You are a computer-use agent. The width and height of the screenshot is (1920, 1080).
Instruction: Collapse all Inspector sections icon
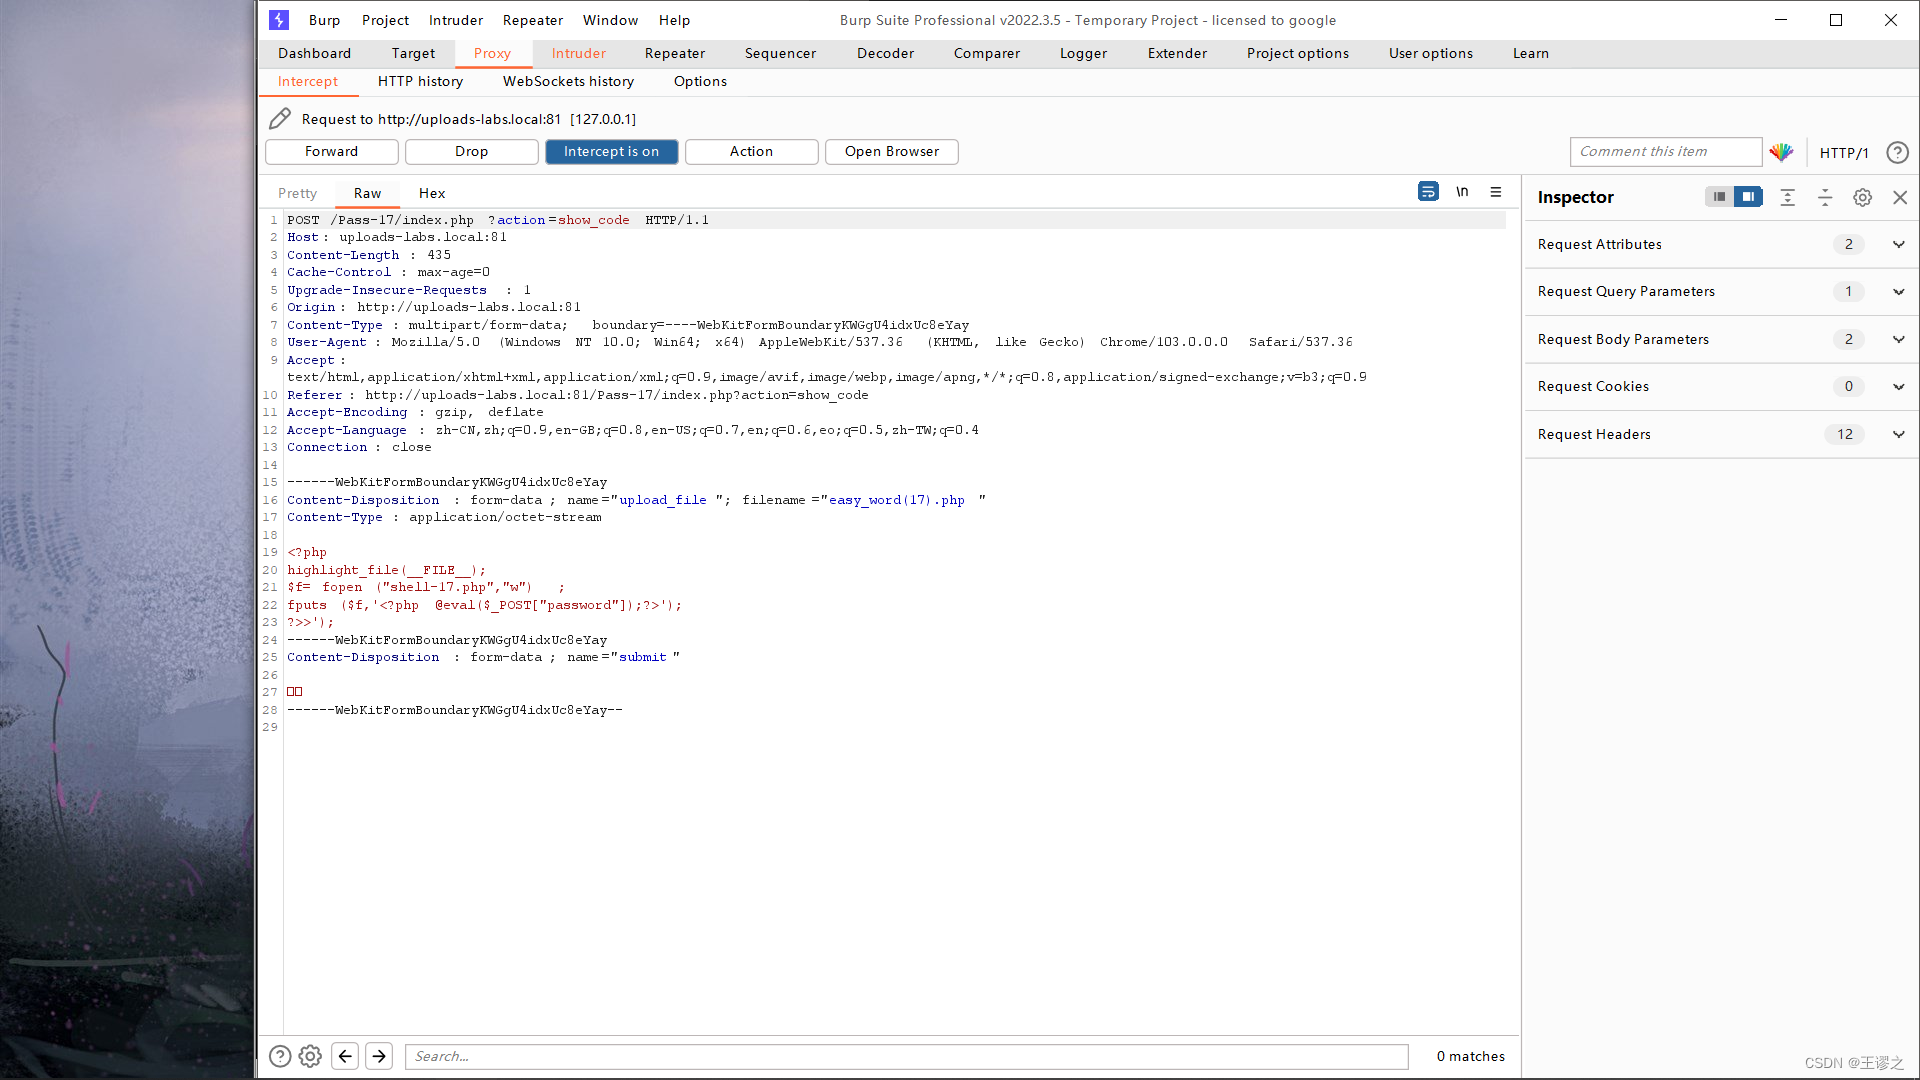pos(1825,197)
